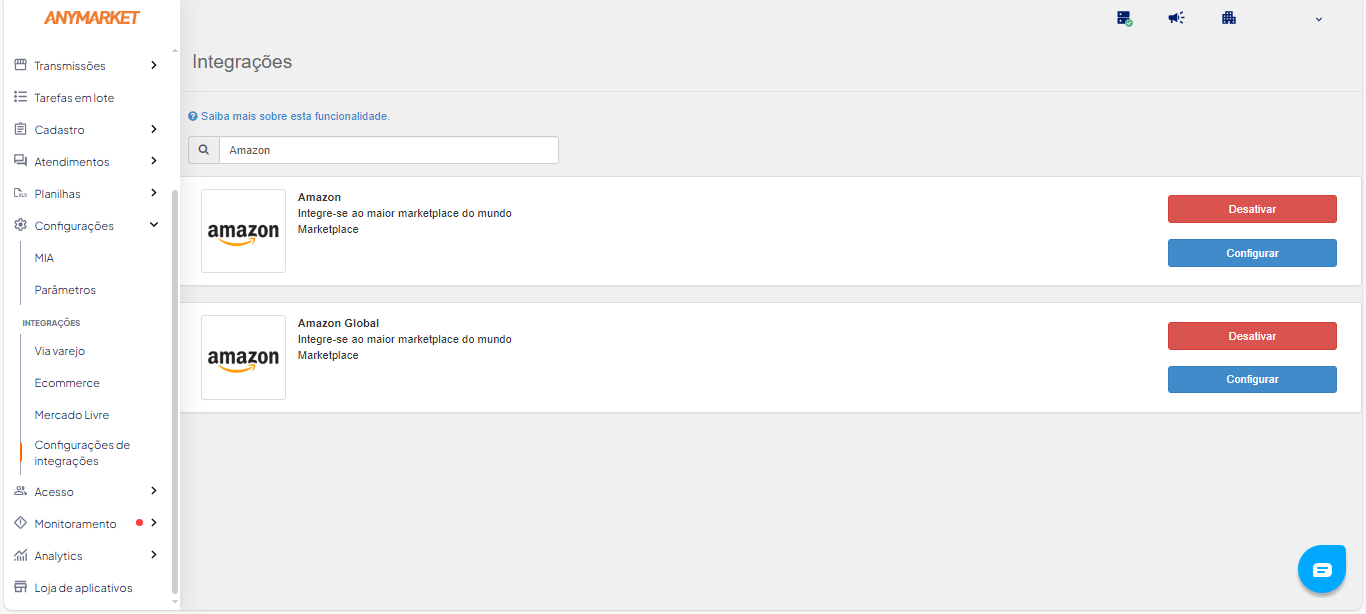
Task: Open the Saiba mais sobre esta funcionalidade link
Action: point(295,116)
